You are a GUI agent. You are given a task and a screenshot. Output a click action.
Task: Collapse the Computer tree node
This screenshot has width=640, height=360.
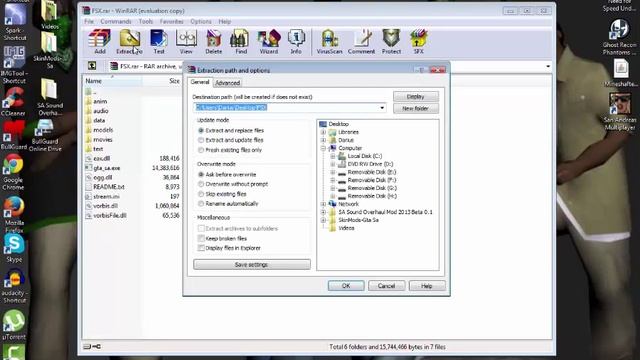pos(323,148)
